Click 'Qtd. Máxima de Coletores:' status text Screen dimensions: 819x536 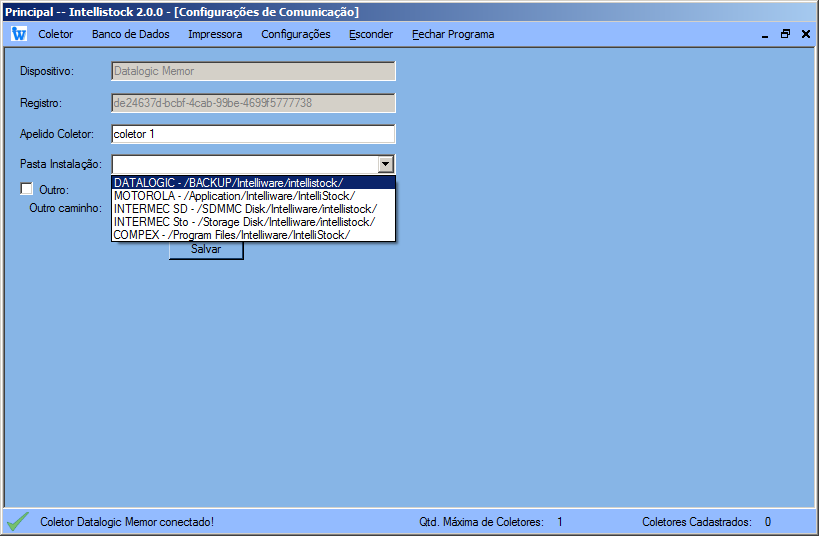coord(481,522)
